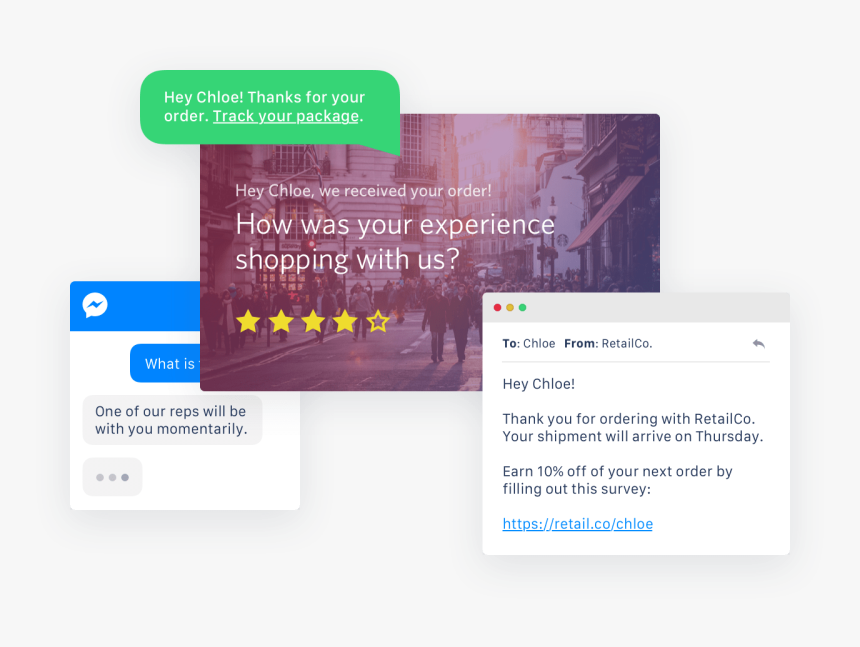Open the Track your package link
Screen dimensions: 860x647
(286, 116)
